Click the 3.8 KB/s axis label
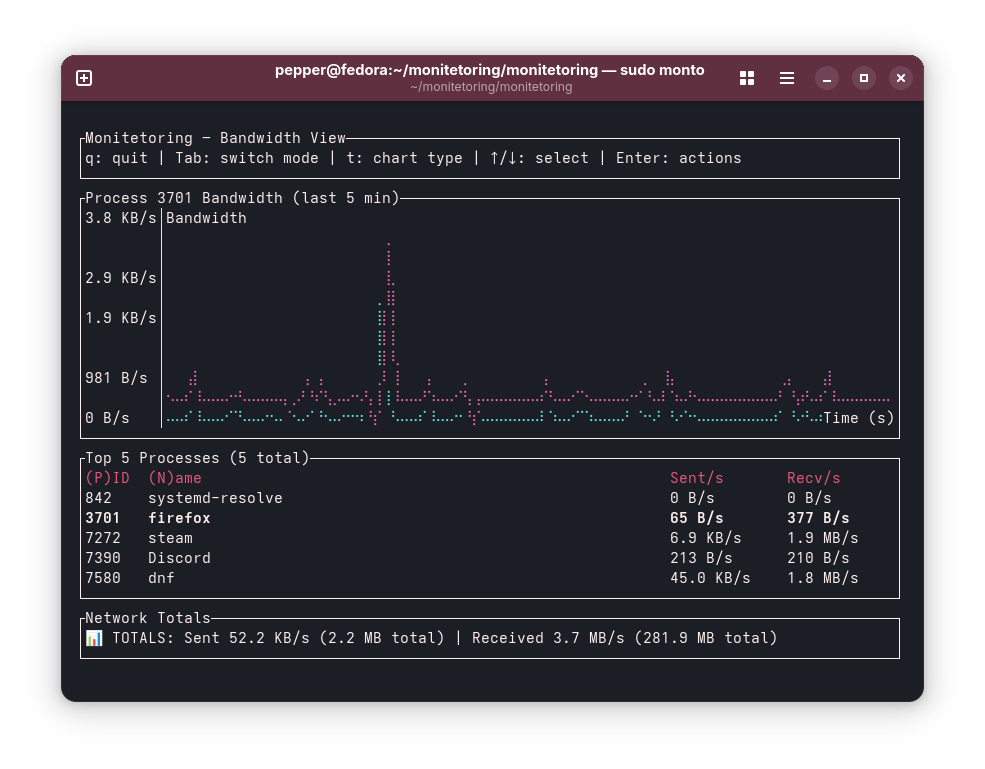985x769 pixels. (x=121, y=219)
